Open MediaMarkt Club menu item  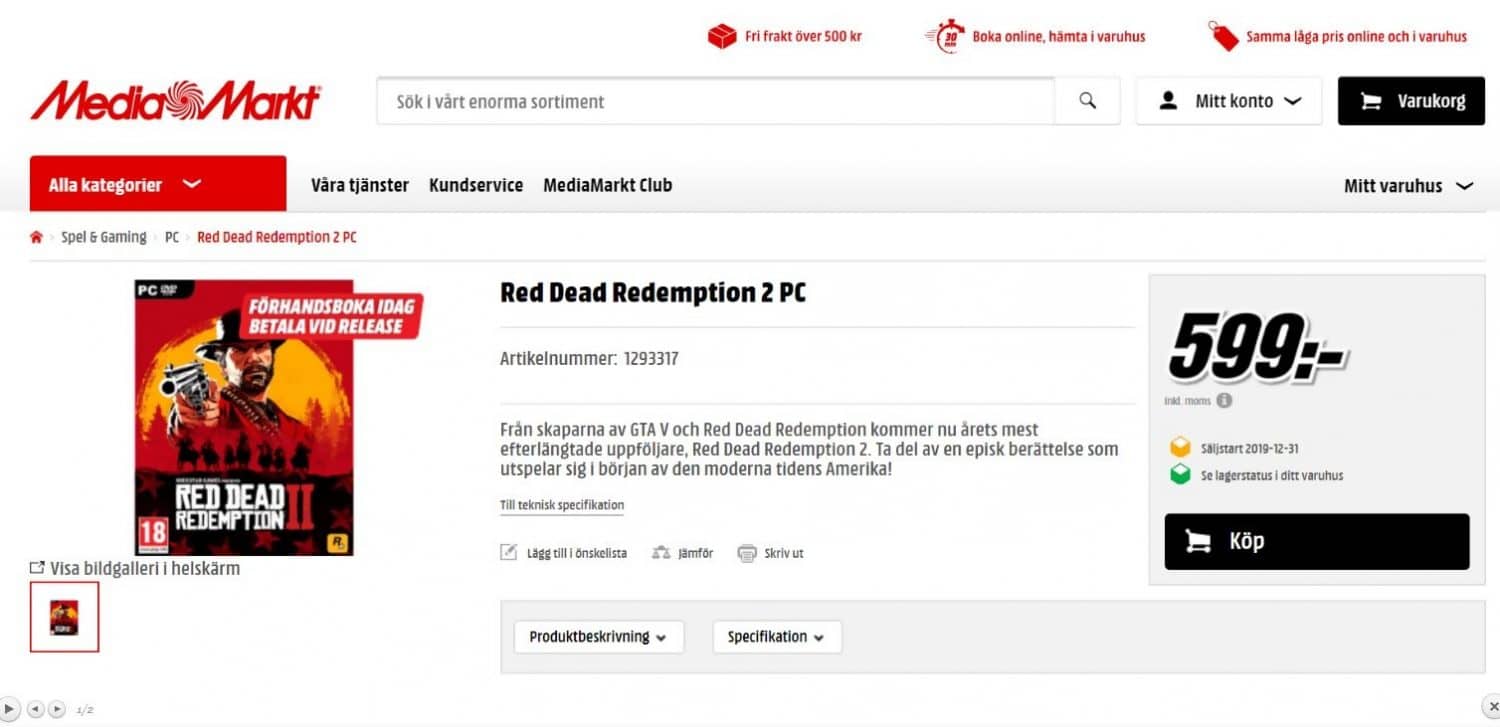pyautogui.click(x=608, y=185)
